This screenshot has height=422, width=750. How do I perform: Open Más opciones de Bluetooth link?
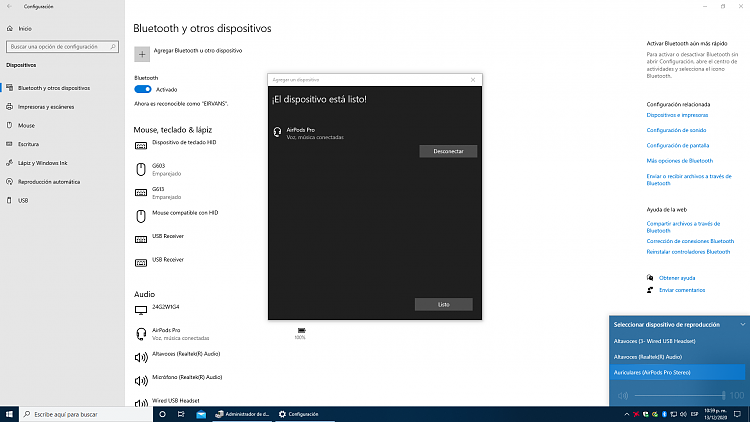tap(679, 161)
